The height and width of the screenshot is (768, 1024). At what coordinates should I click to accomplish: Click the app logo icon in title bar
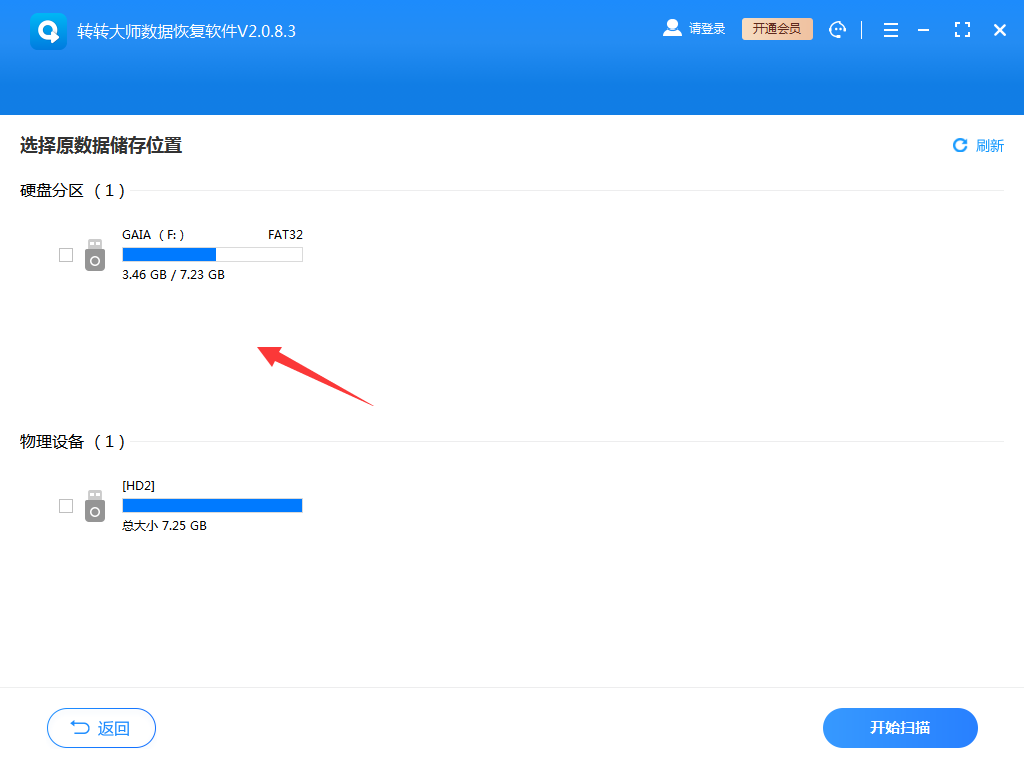tap(48, 31)
